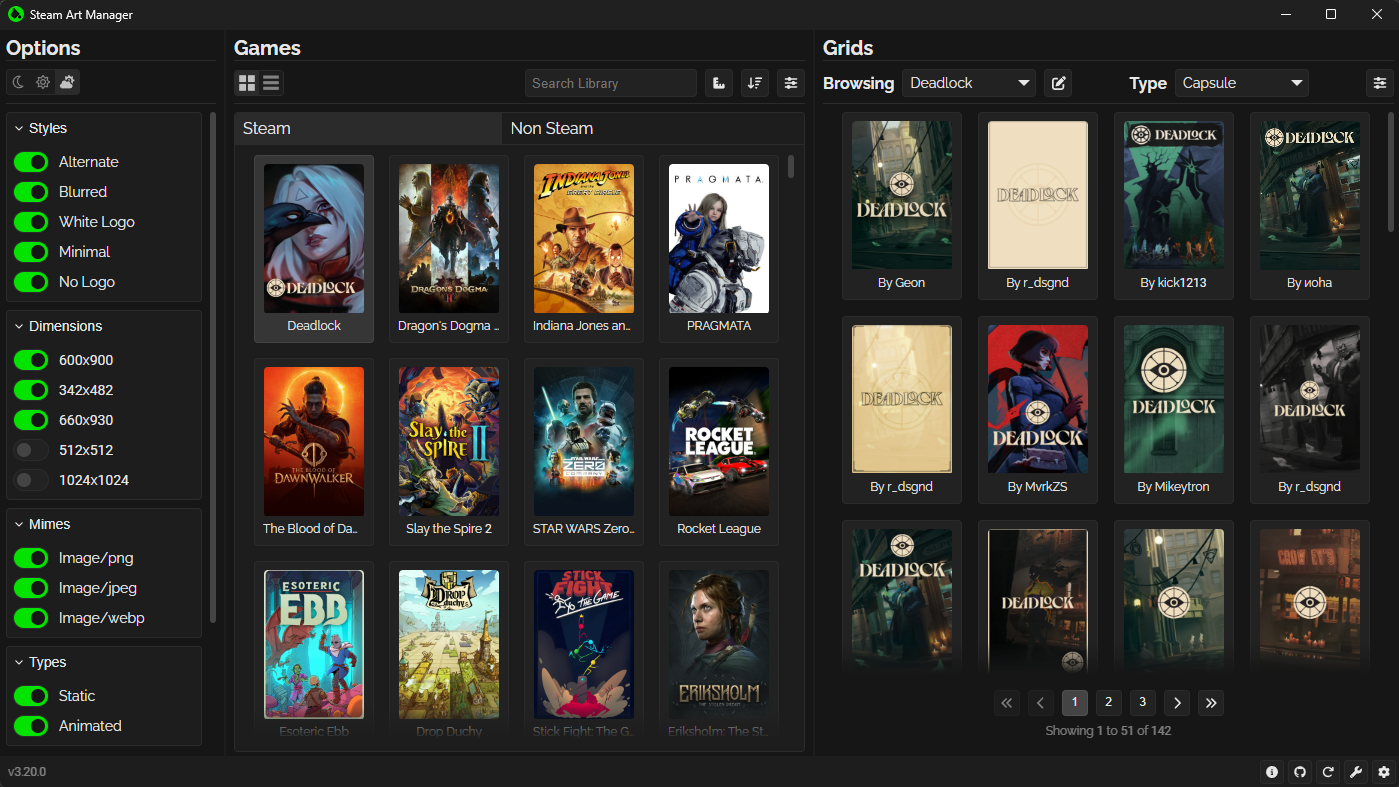The height and width of the screenshot is (787, 1399).
Task: Switch Games to list view
Action: tap(271, 83)
